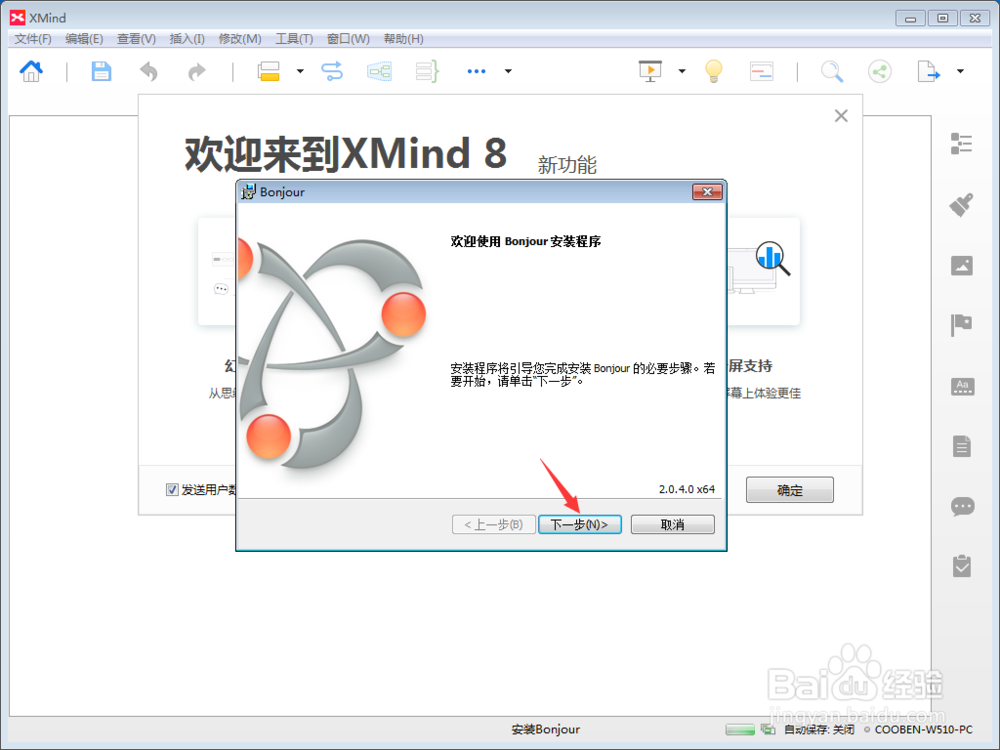Viewport: 1000px width, 750px height.
Task: Open the 工具(T) menu
Action: click(x=294, y=39)
